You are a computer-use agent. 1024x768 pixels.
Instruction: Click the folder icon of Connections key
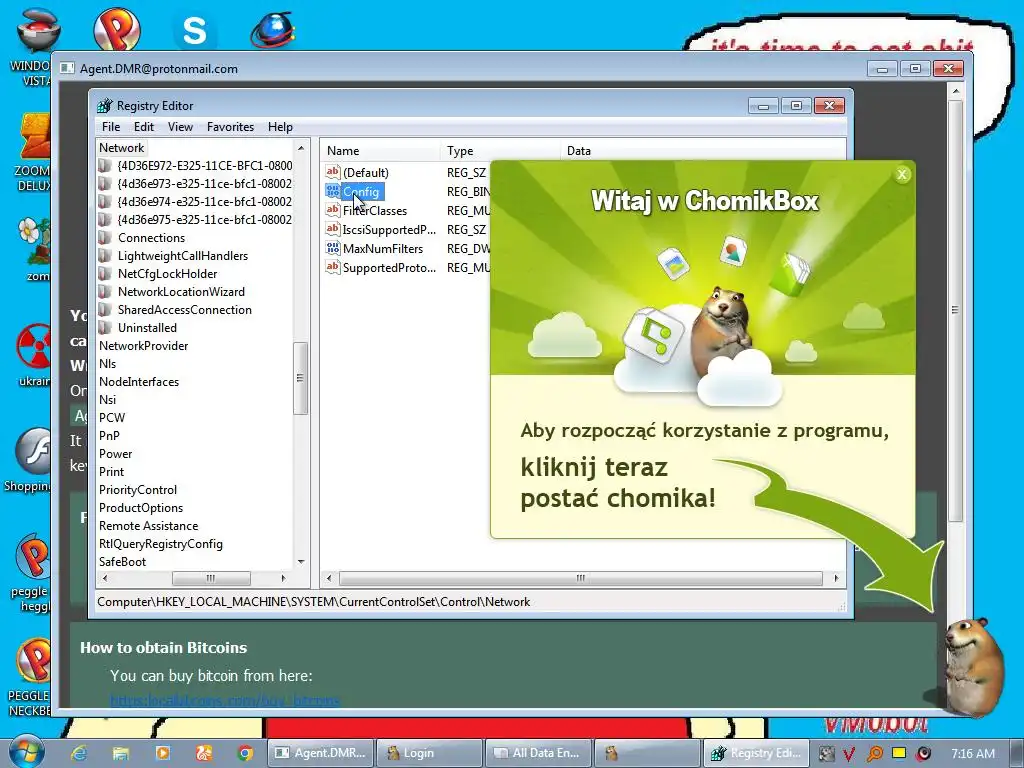click(x=105, y=238)
